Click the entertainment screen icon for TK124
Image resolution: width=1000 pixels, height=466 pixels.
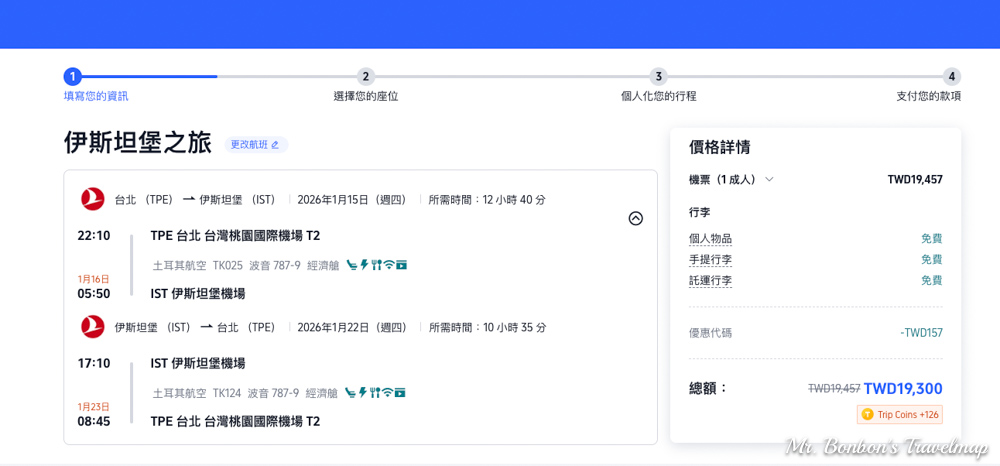click(400, 393)
